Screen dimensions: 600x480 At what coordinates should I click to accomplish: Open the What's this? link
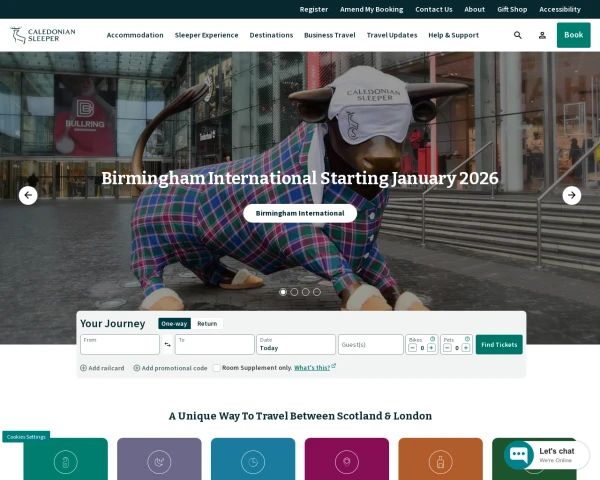[312, 368]
